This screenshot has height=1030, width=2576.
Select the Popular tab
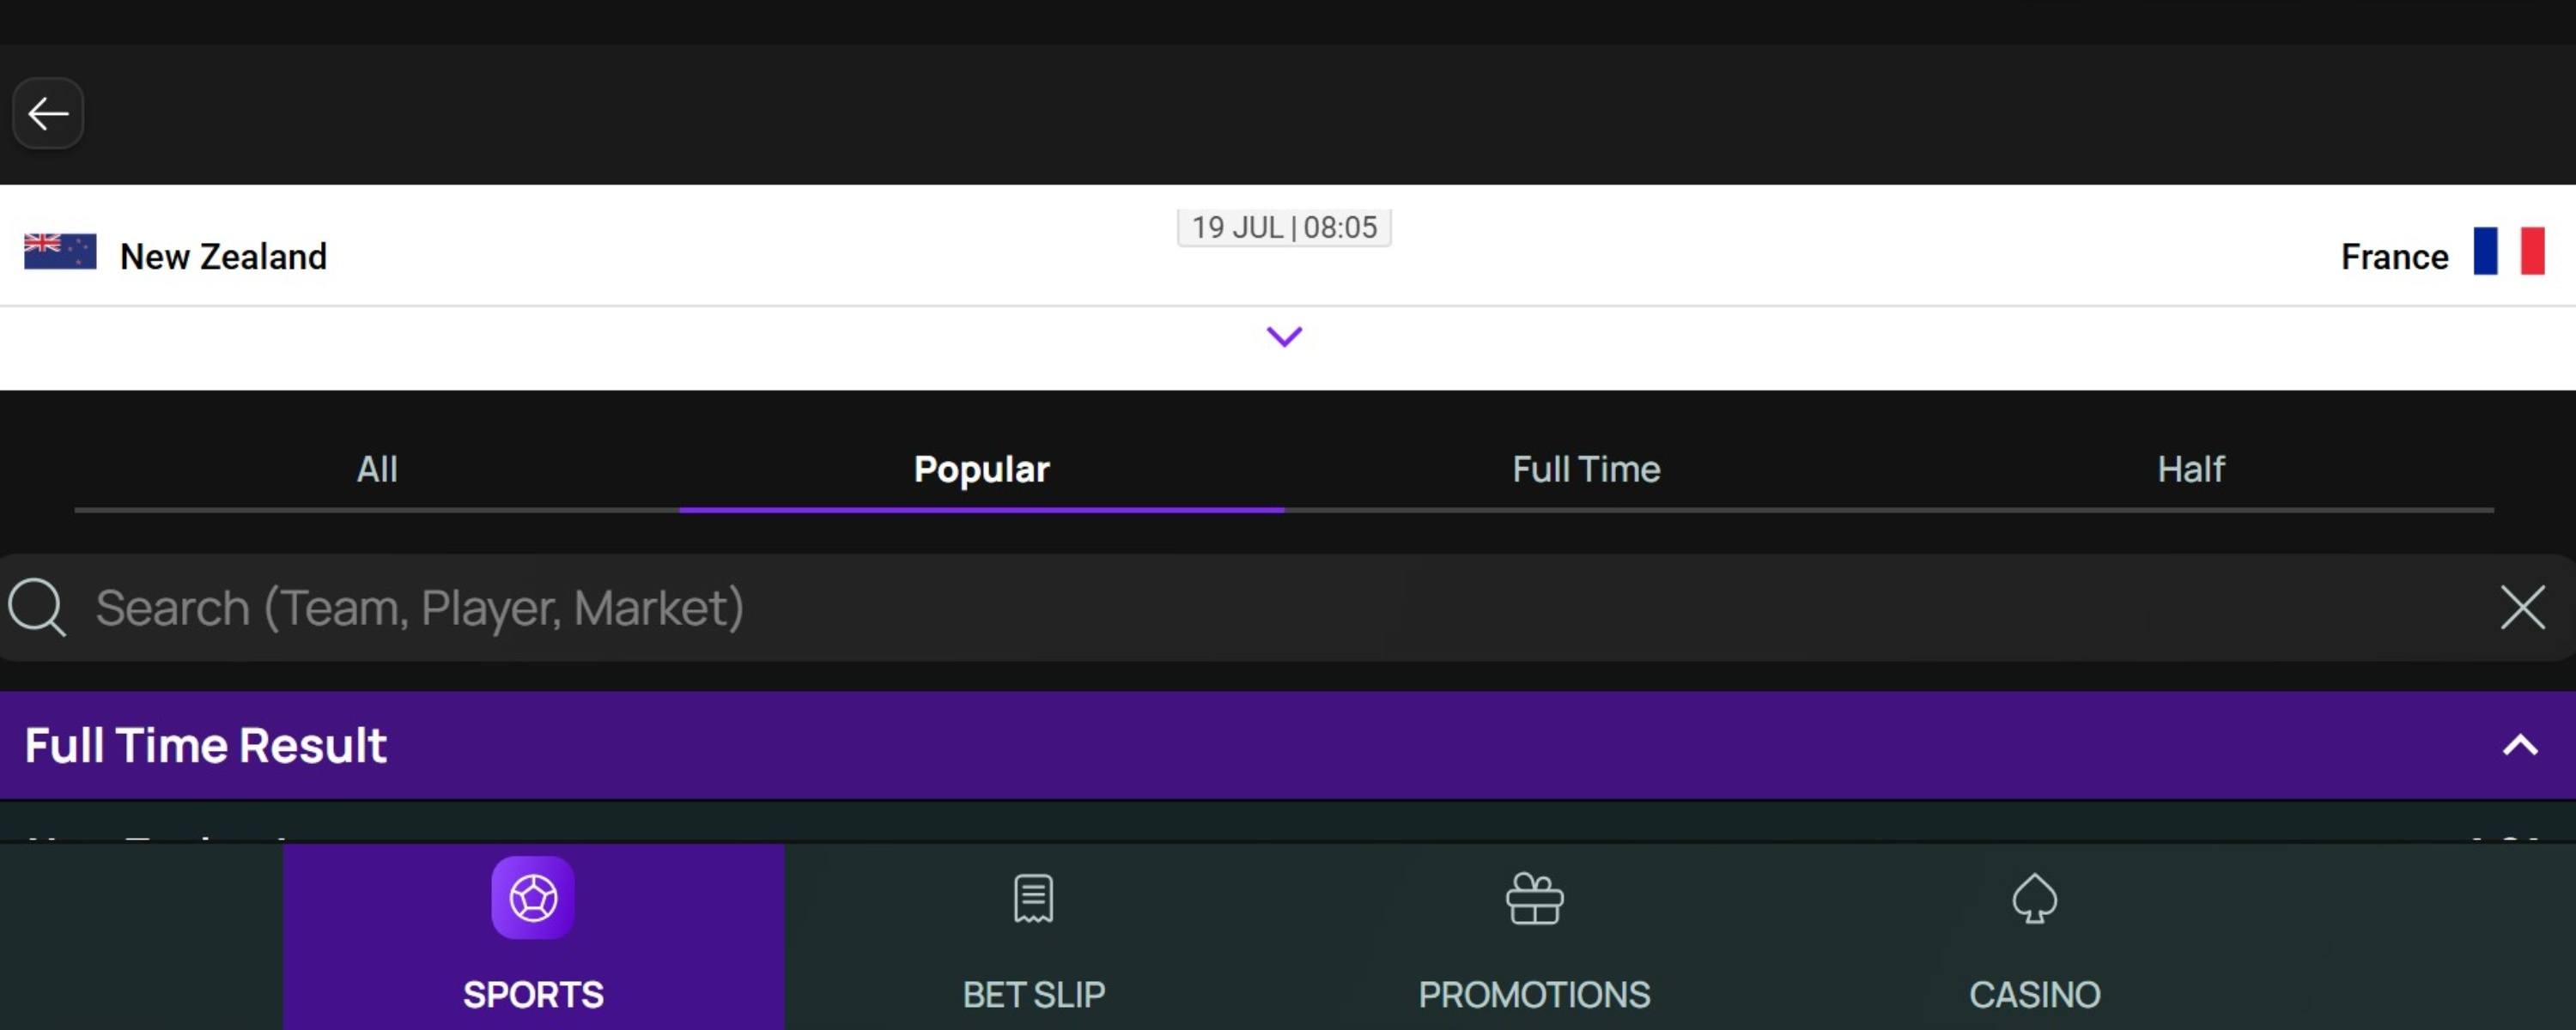pos(981,469)
